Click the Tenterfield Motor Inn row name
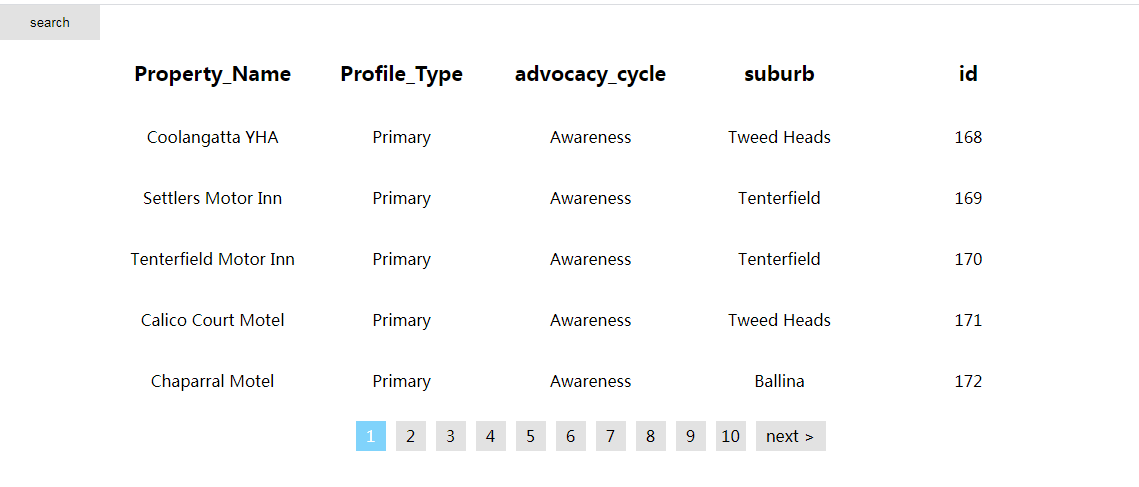This screenshot has height=487, width=1139. pos(213,259)
